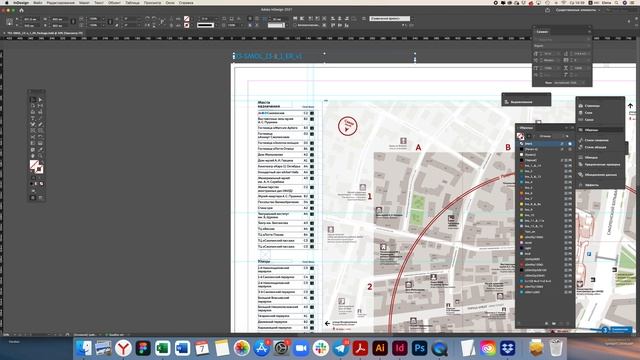640x360 pixels.
Task: Open Illustrator from the Dock
Action: [x=380, y=348]
